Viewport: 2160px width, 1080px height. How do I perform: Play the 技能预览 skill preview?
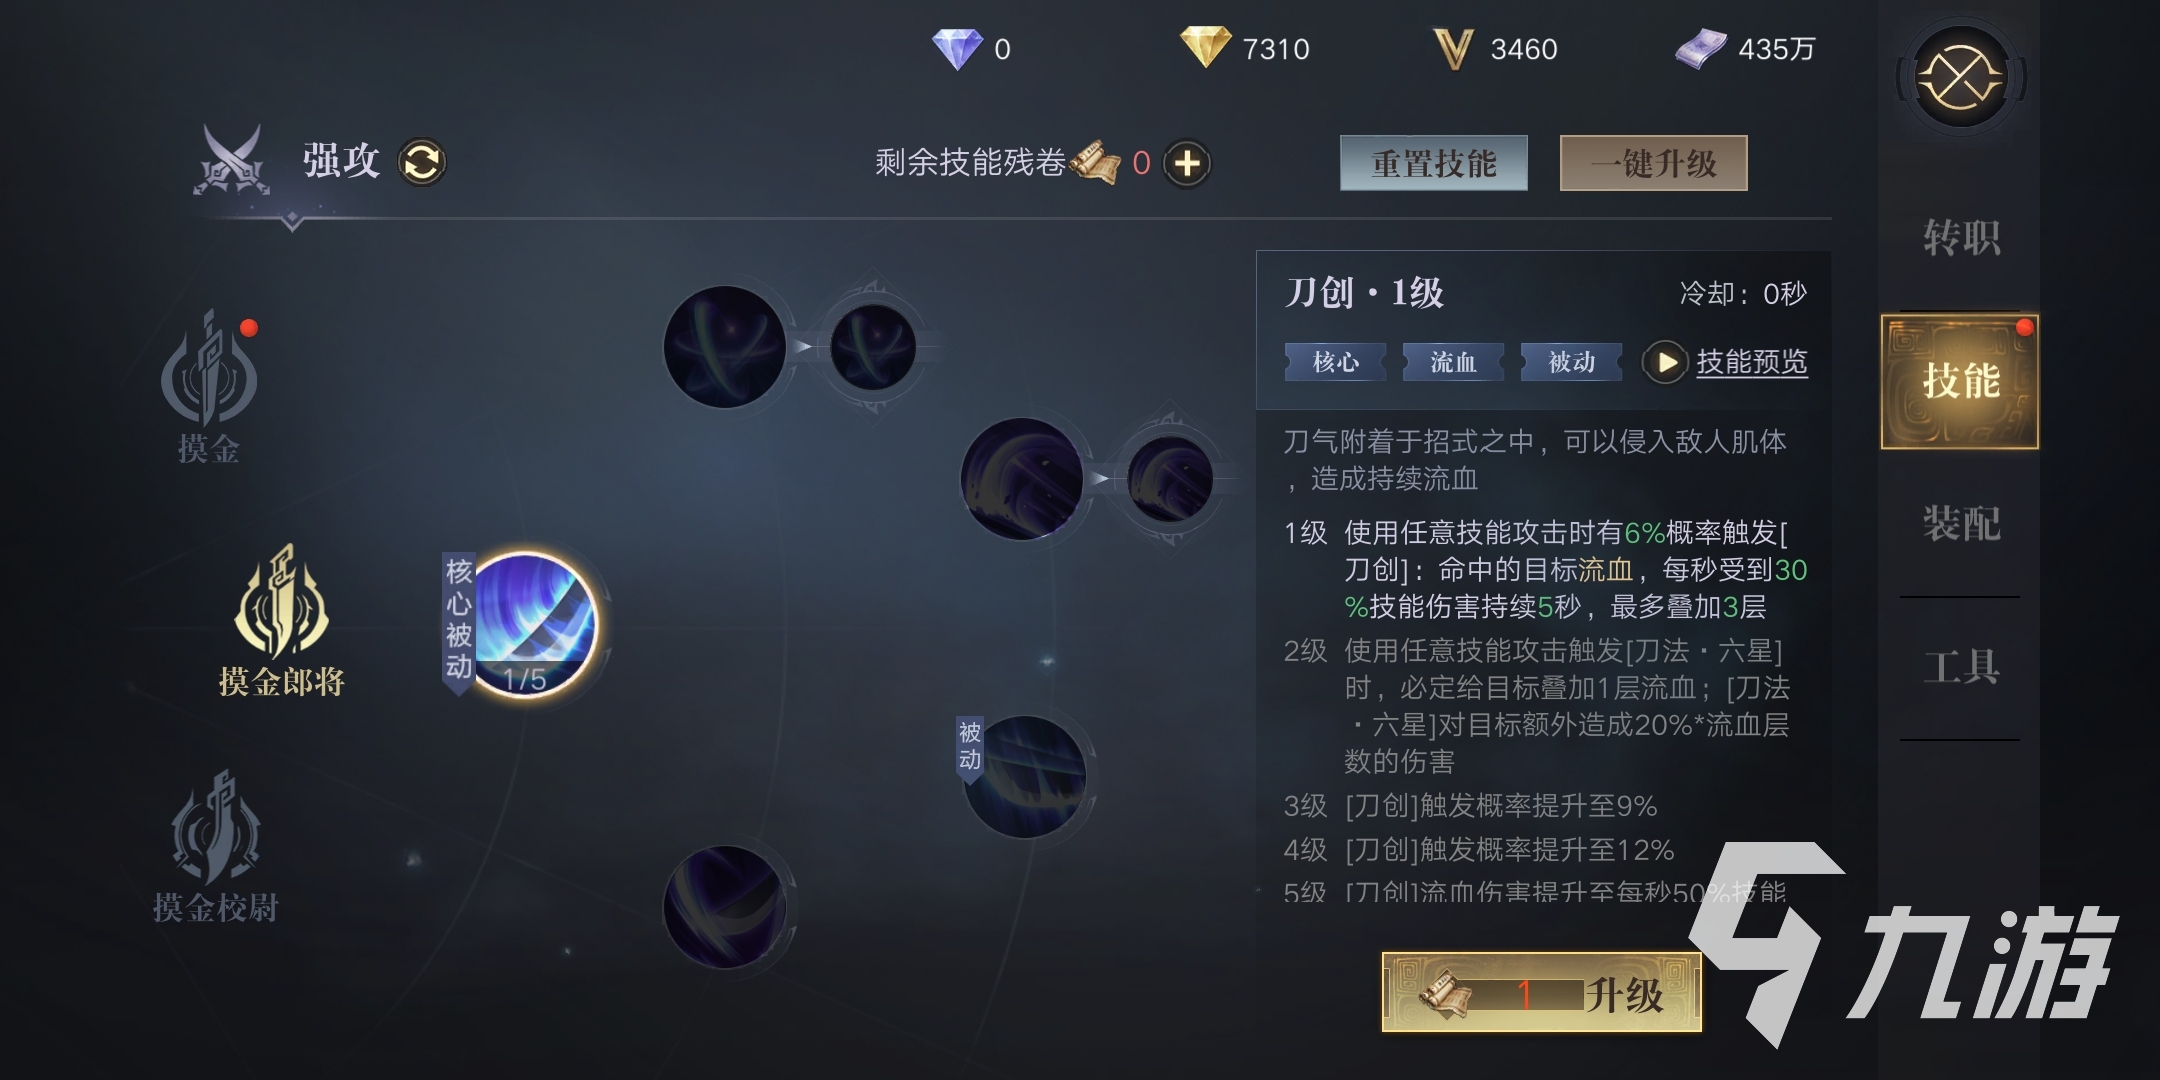(1666, 362)
